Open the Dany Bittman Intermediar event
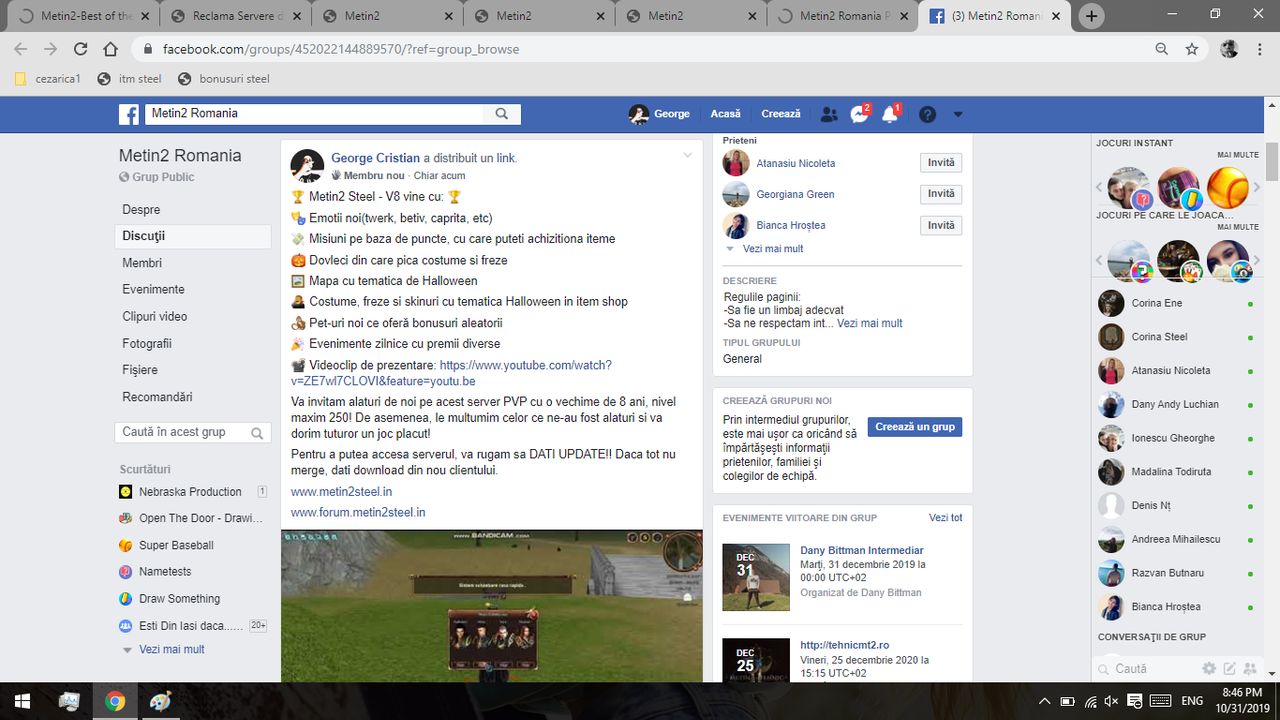The width and height of the screenshot is (1280, 720). point(861,551)
